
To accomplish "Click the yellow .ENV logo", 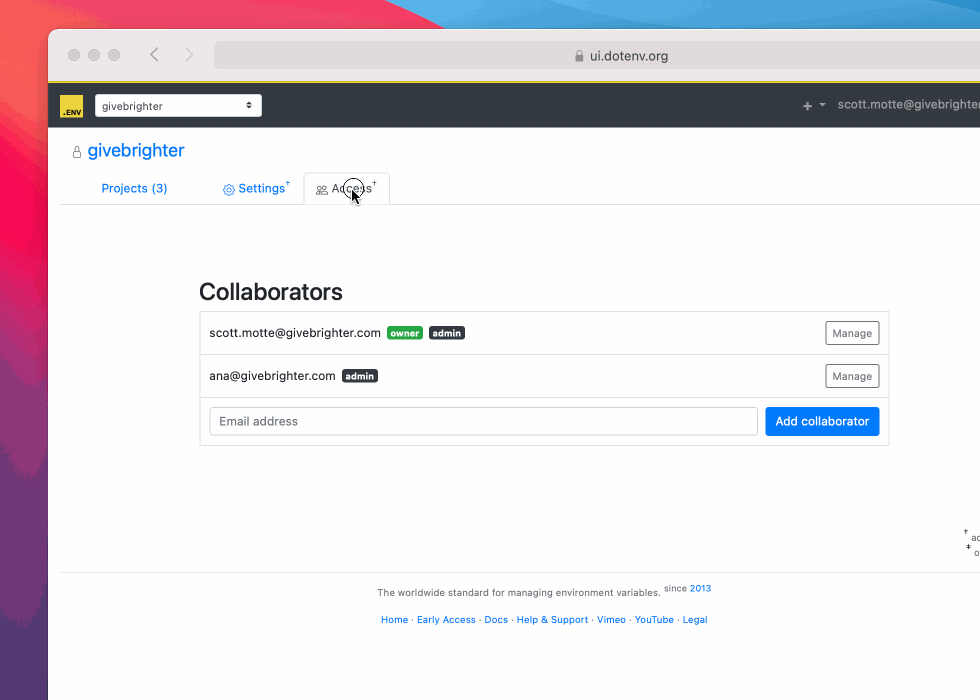I will point(71,106).
